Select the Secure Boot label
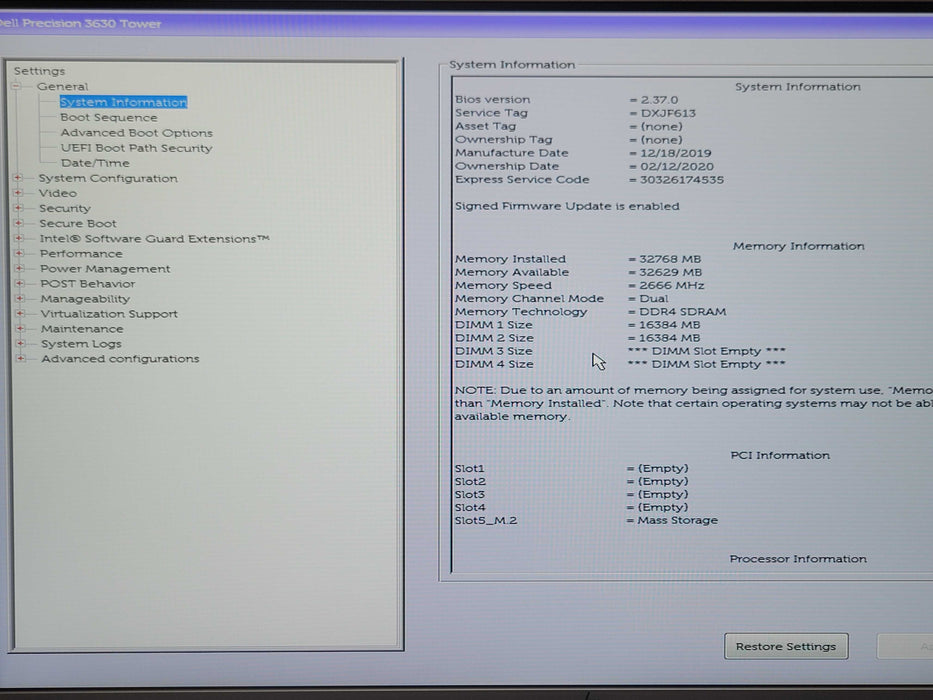 (78, 223)
